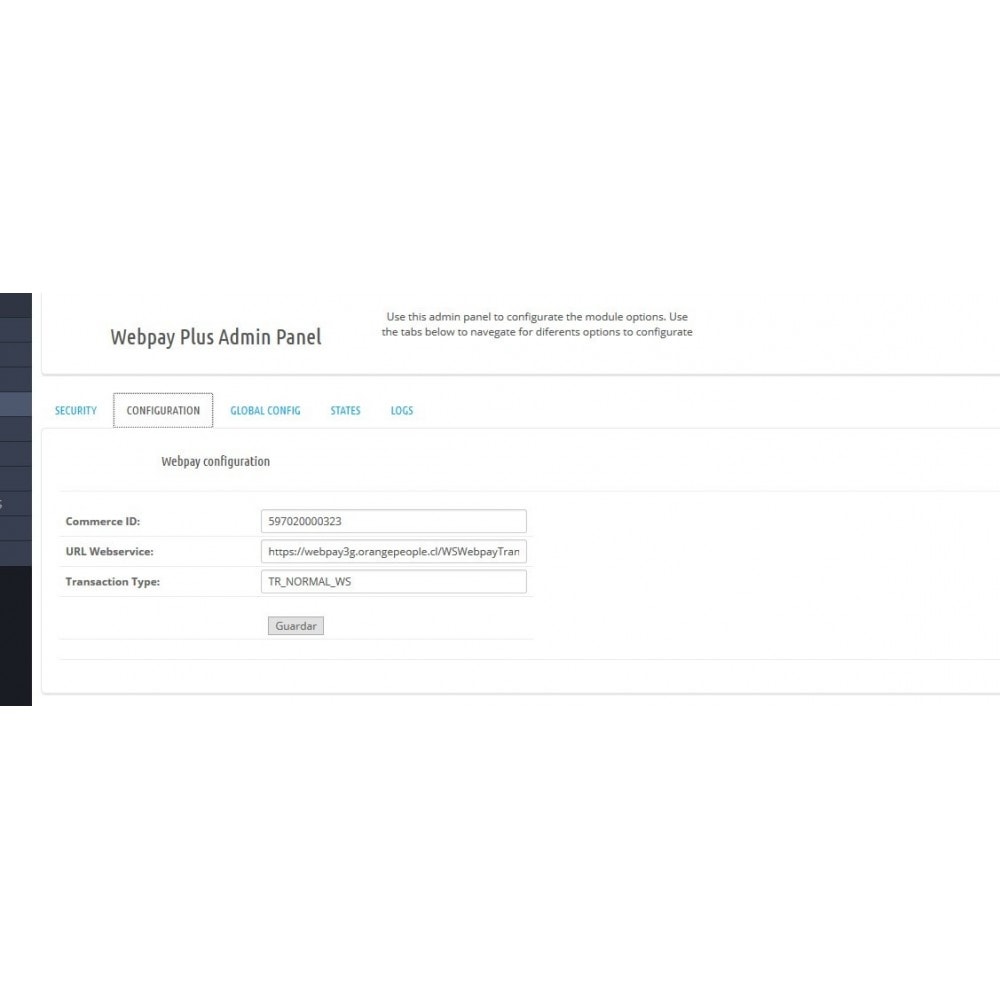Click the admin panel description text
Viewport: 1000px width, 1000px height.
pyautogui.click(x=537, y=324)
